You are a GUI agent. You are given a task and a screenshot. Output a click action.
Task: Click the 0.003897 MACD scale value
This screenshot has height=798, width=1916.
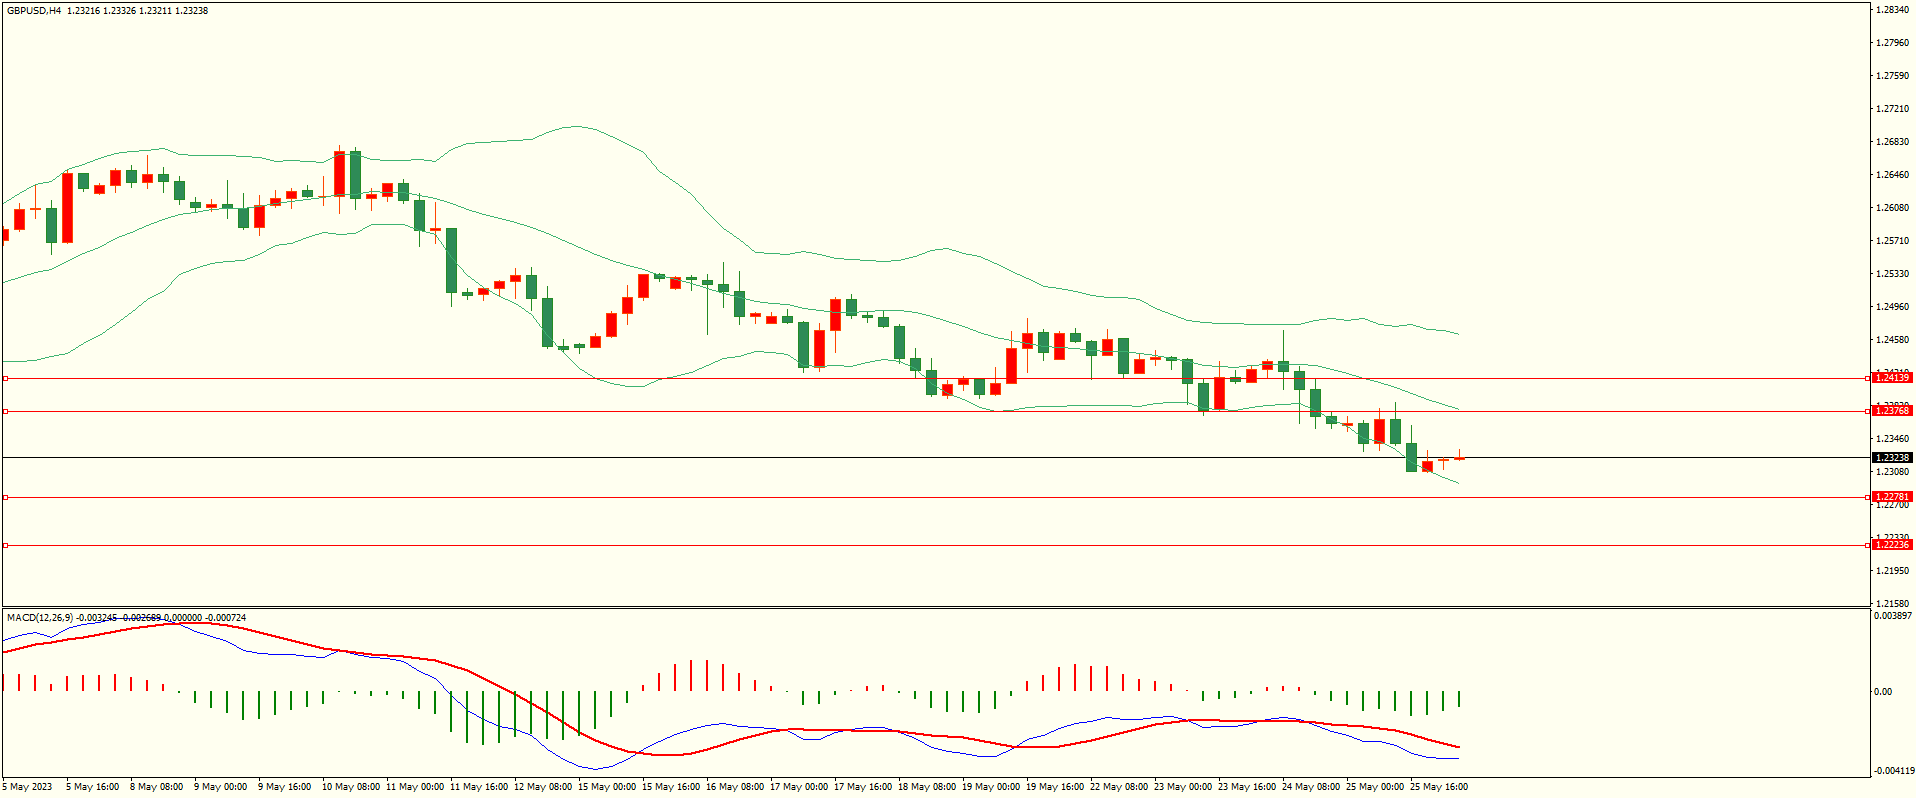point(1893,616)
